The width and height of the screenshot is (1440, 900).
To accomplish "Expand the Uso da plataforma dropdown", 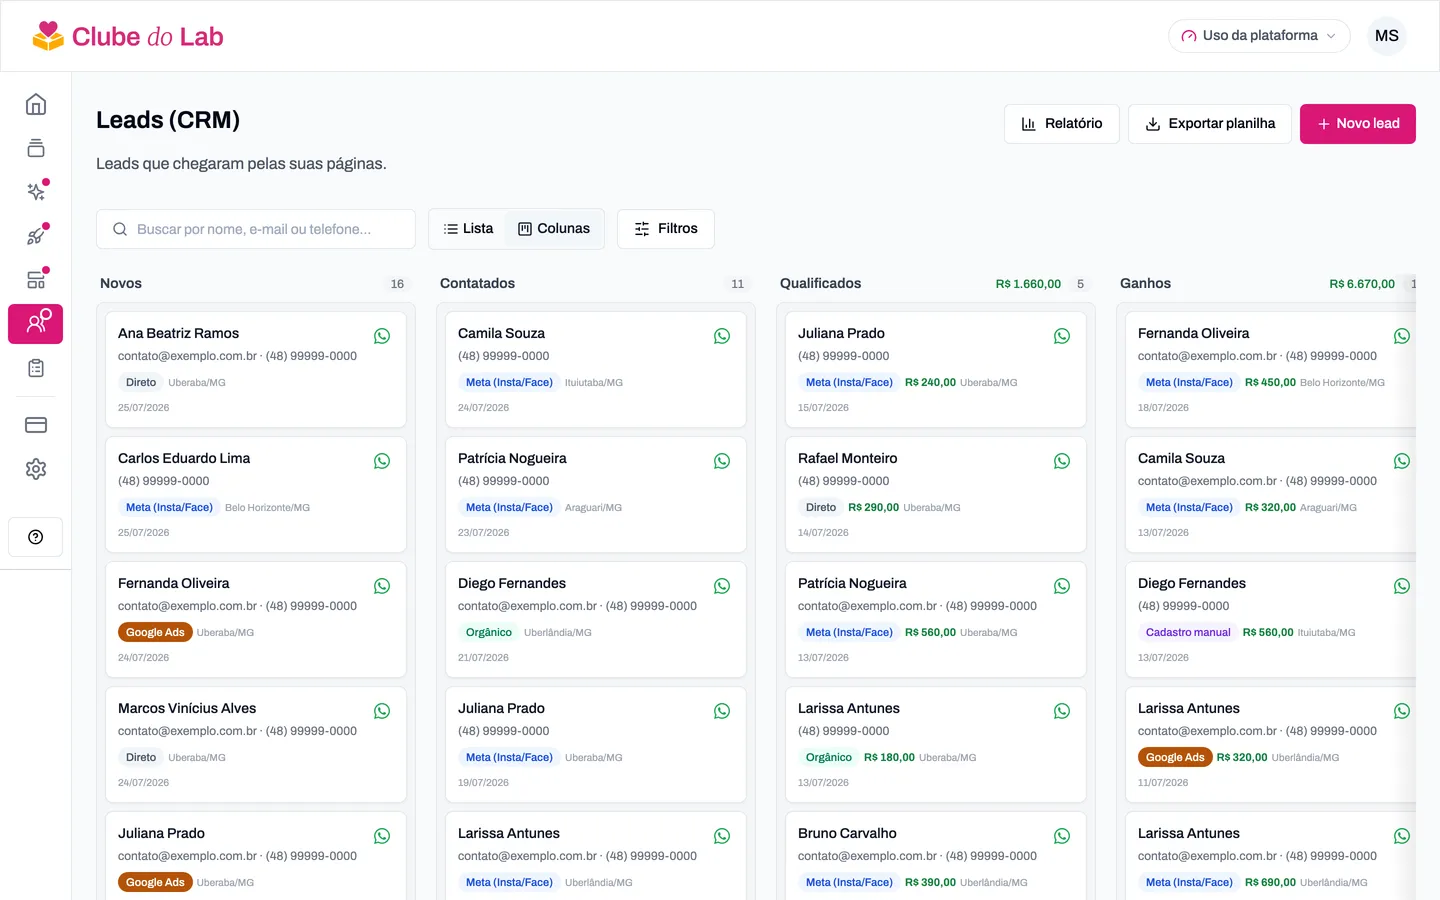I will (1259, 36).
